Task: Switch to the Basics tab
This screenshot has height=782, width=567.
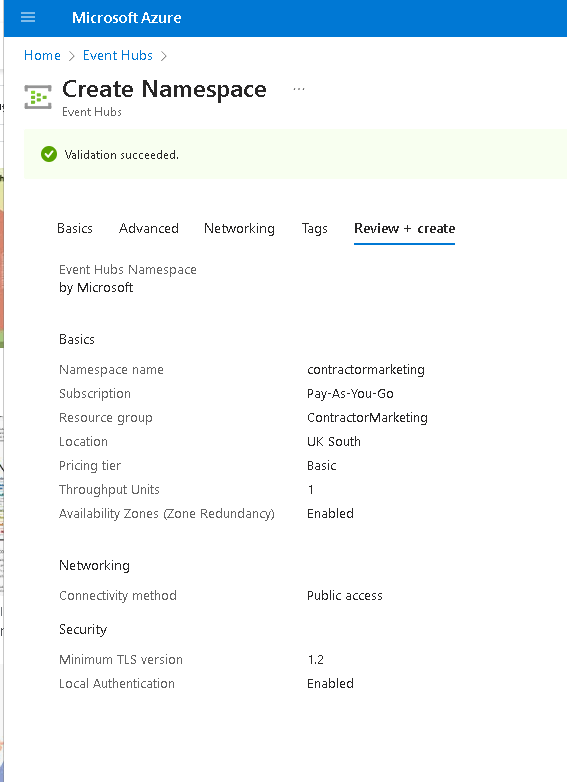Action: click(75, 228)
